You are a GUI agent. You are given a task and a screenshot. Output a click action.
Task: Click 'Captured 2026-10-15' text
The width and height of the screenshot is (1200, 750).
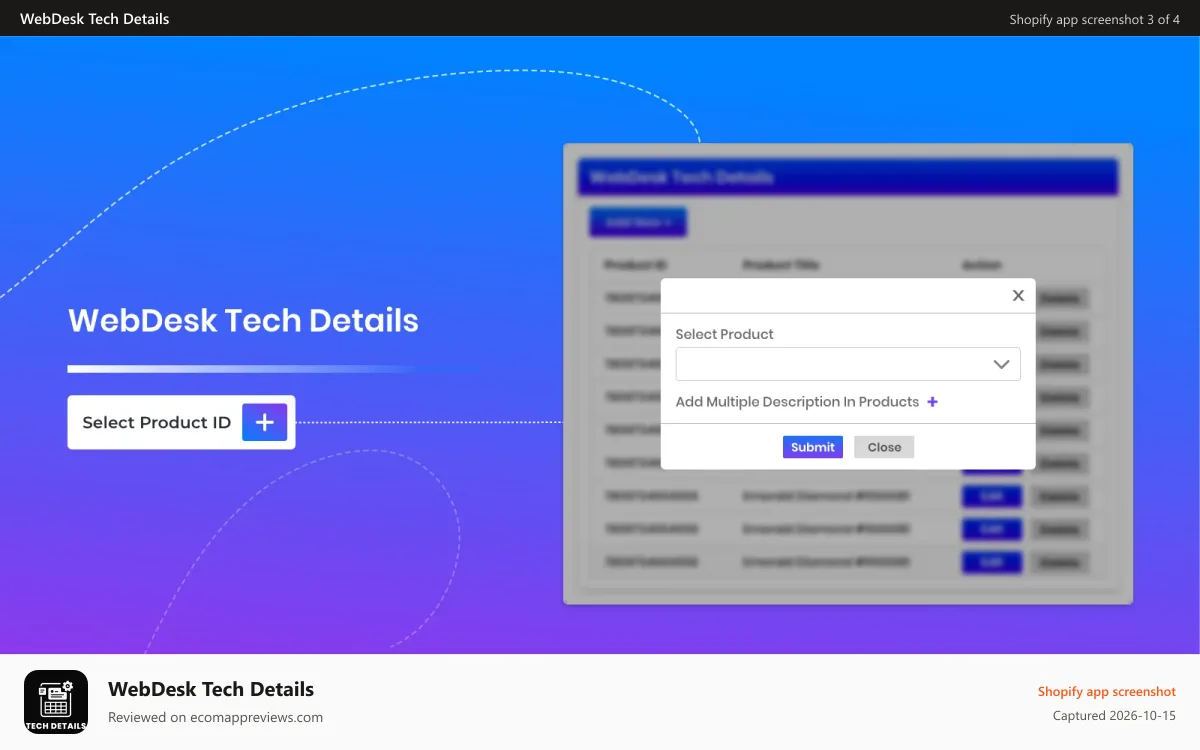click(x=1114, y=716)
